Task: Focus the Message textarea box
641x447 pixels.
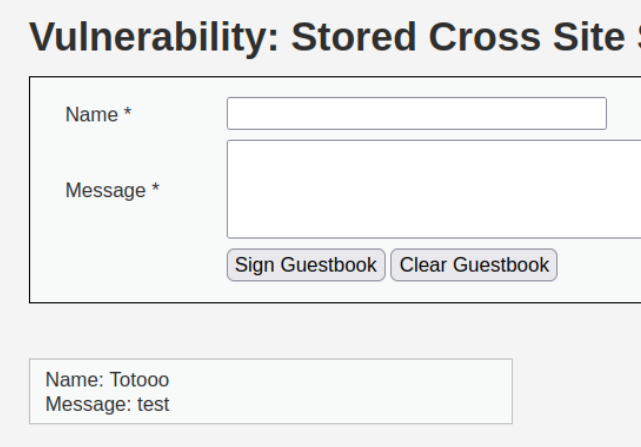Action: tap(434, 189)
